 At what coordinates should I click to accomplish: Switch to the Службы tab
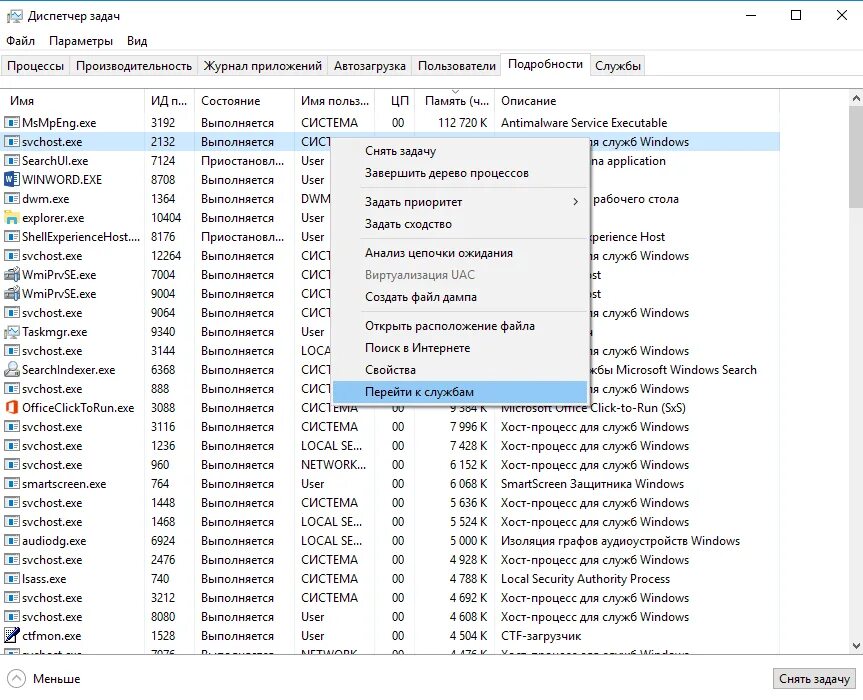click(618, 66)
